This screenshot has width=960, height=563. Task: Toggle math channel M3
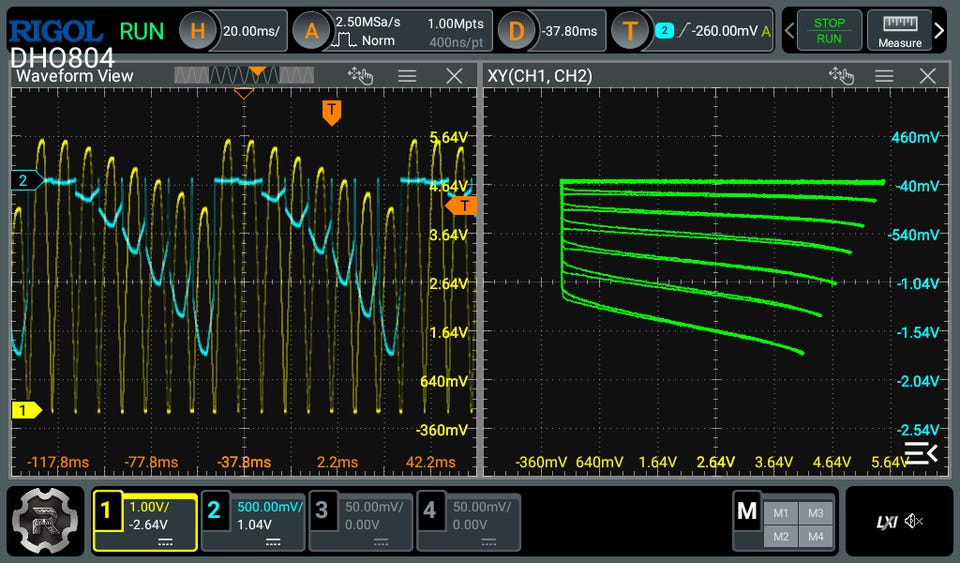click(816, 513)
